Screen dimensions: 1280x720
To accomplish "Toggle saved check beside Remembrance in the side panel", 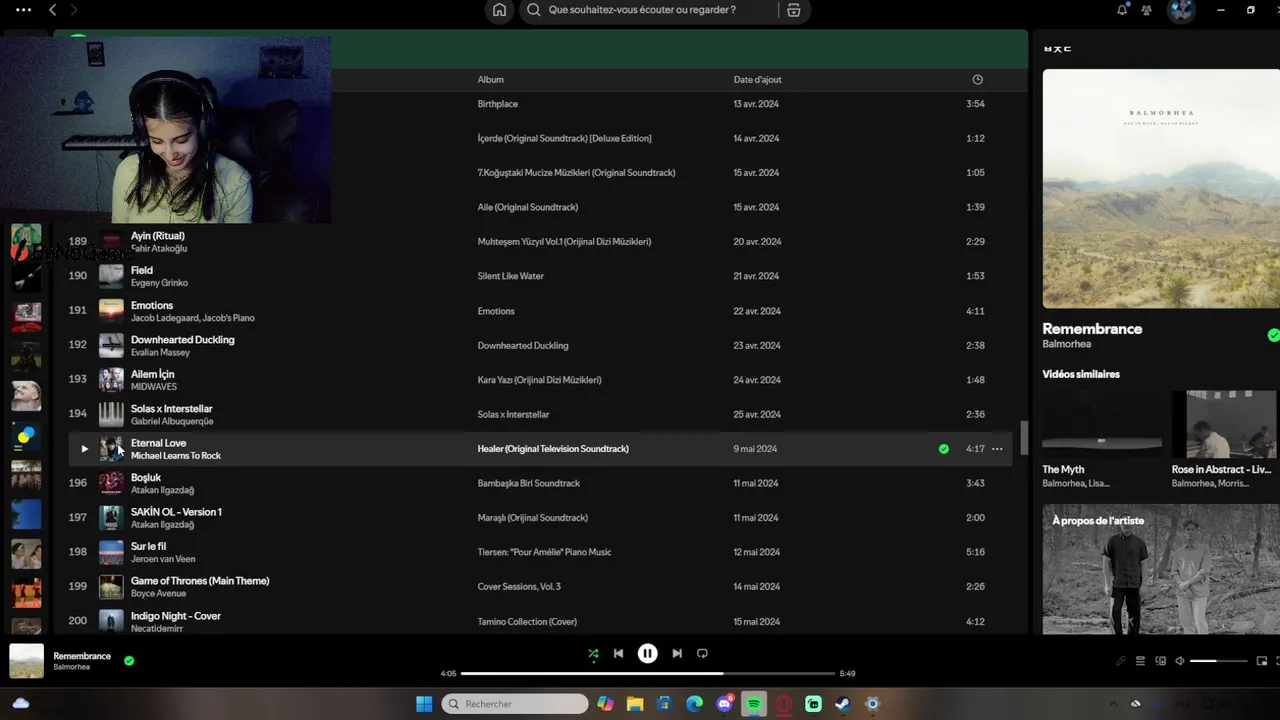I will [1273, 335].
